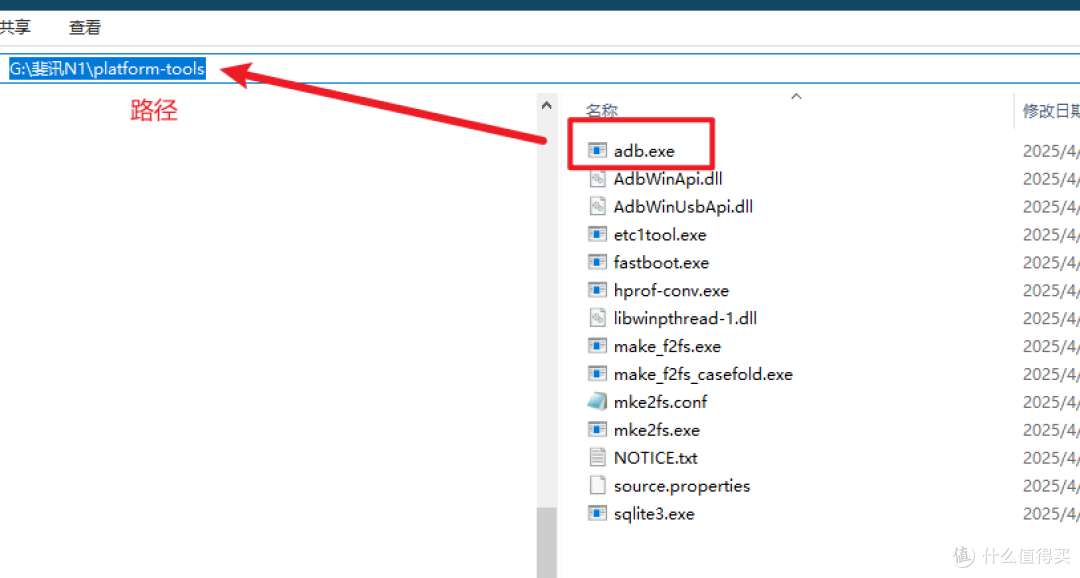The image size is (1080, 578).
Task: Click the modified date of mke2fs.conf
Action: [x=1051, y=402]
